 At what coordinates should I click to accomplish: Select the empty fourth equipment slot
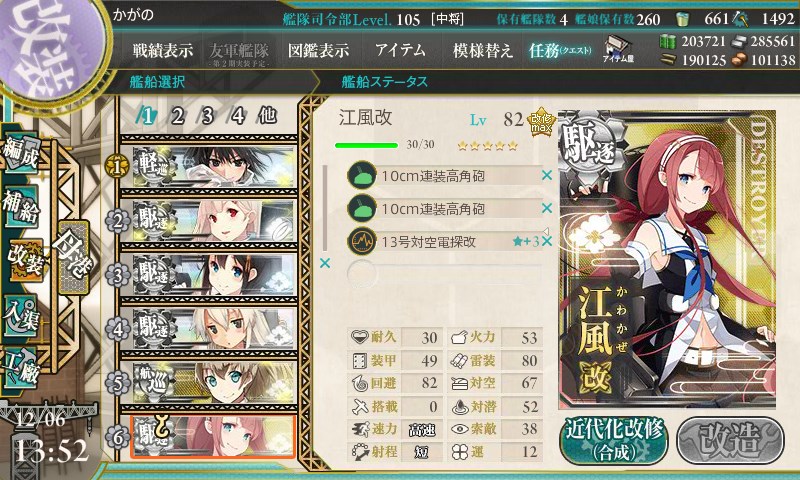click(444, 273)
